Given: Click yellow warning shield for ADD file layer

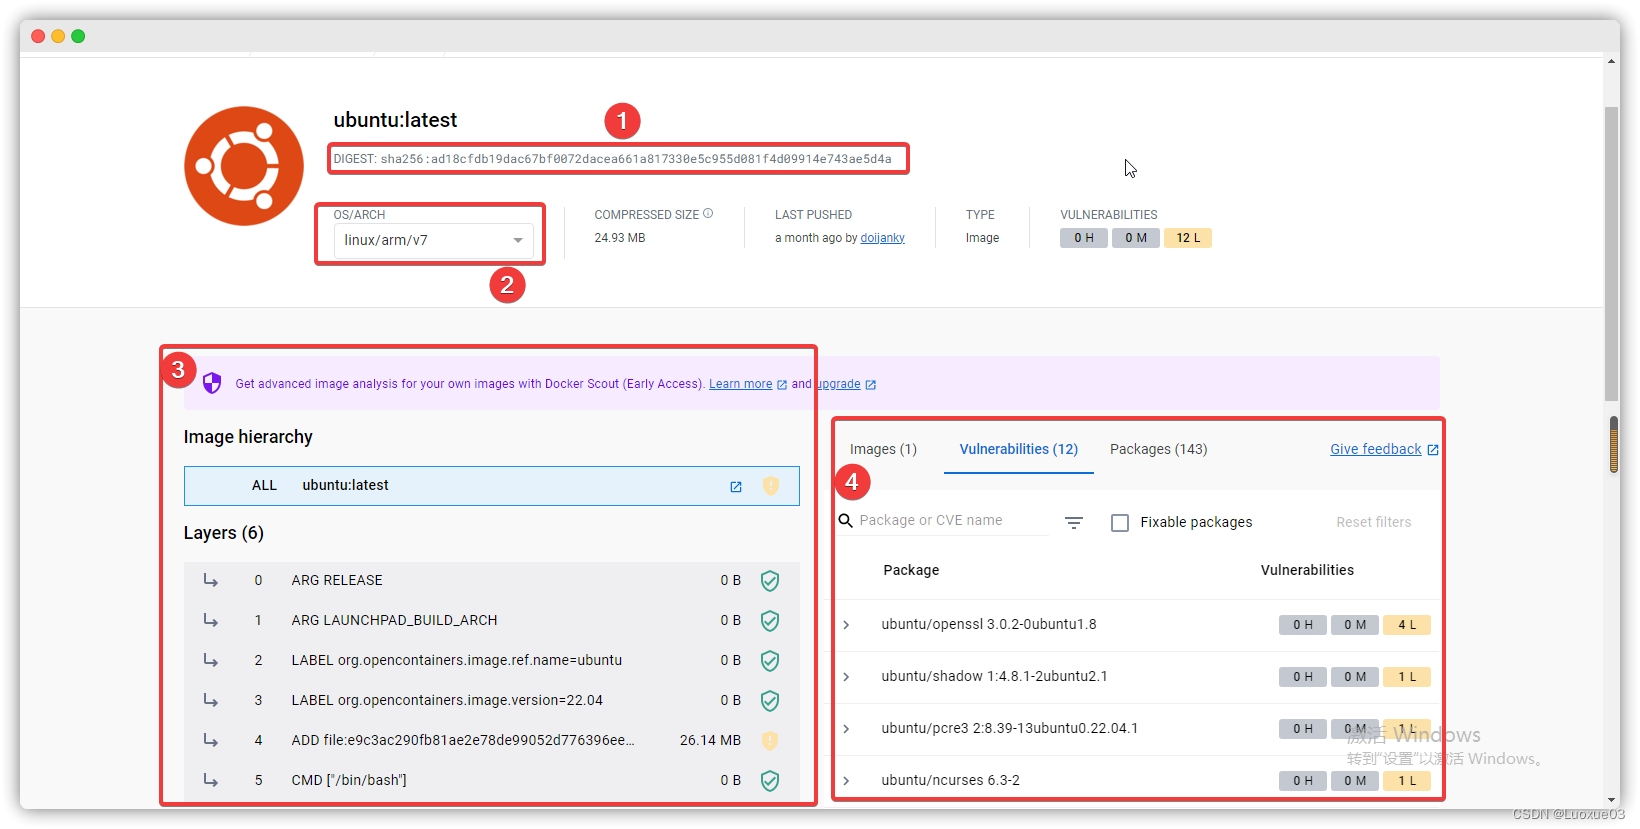Looking at the screenshot, I should click(770, 741).
